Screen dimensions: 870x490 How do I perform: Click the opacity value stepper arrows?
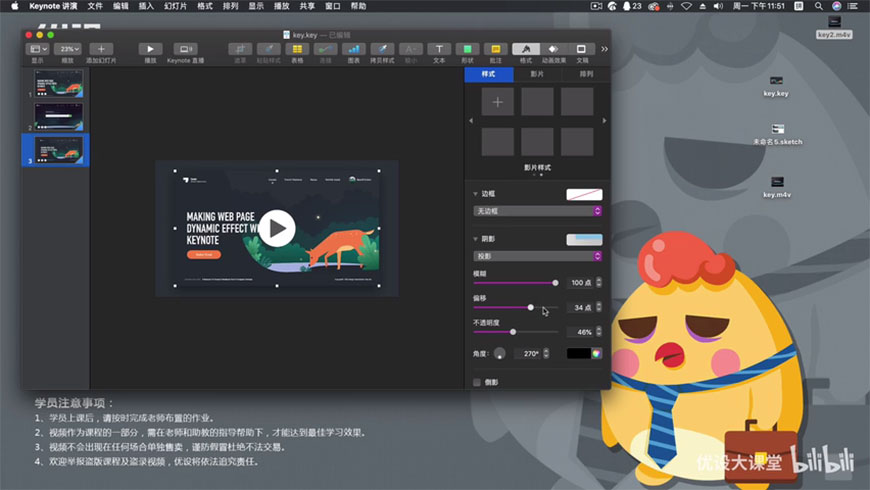point(599,332)
